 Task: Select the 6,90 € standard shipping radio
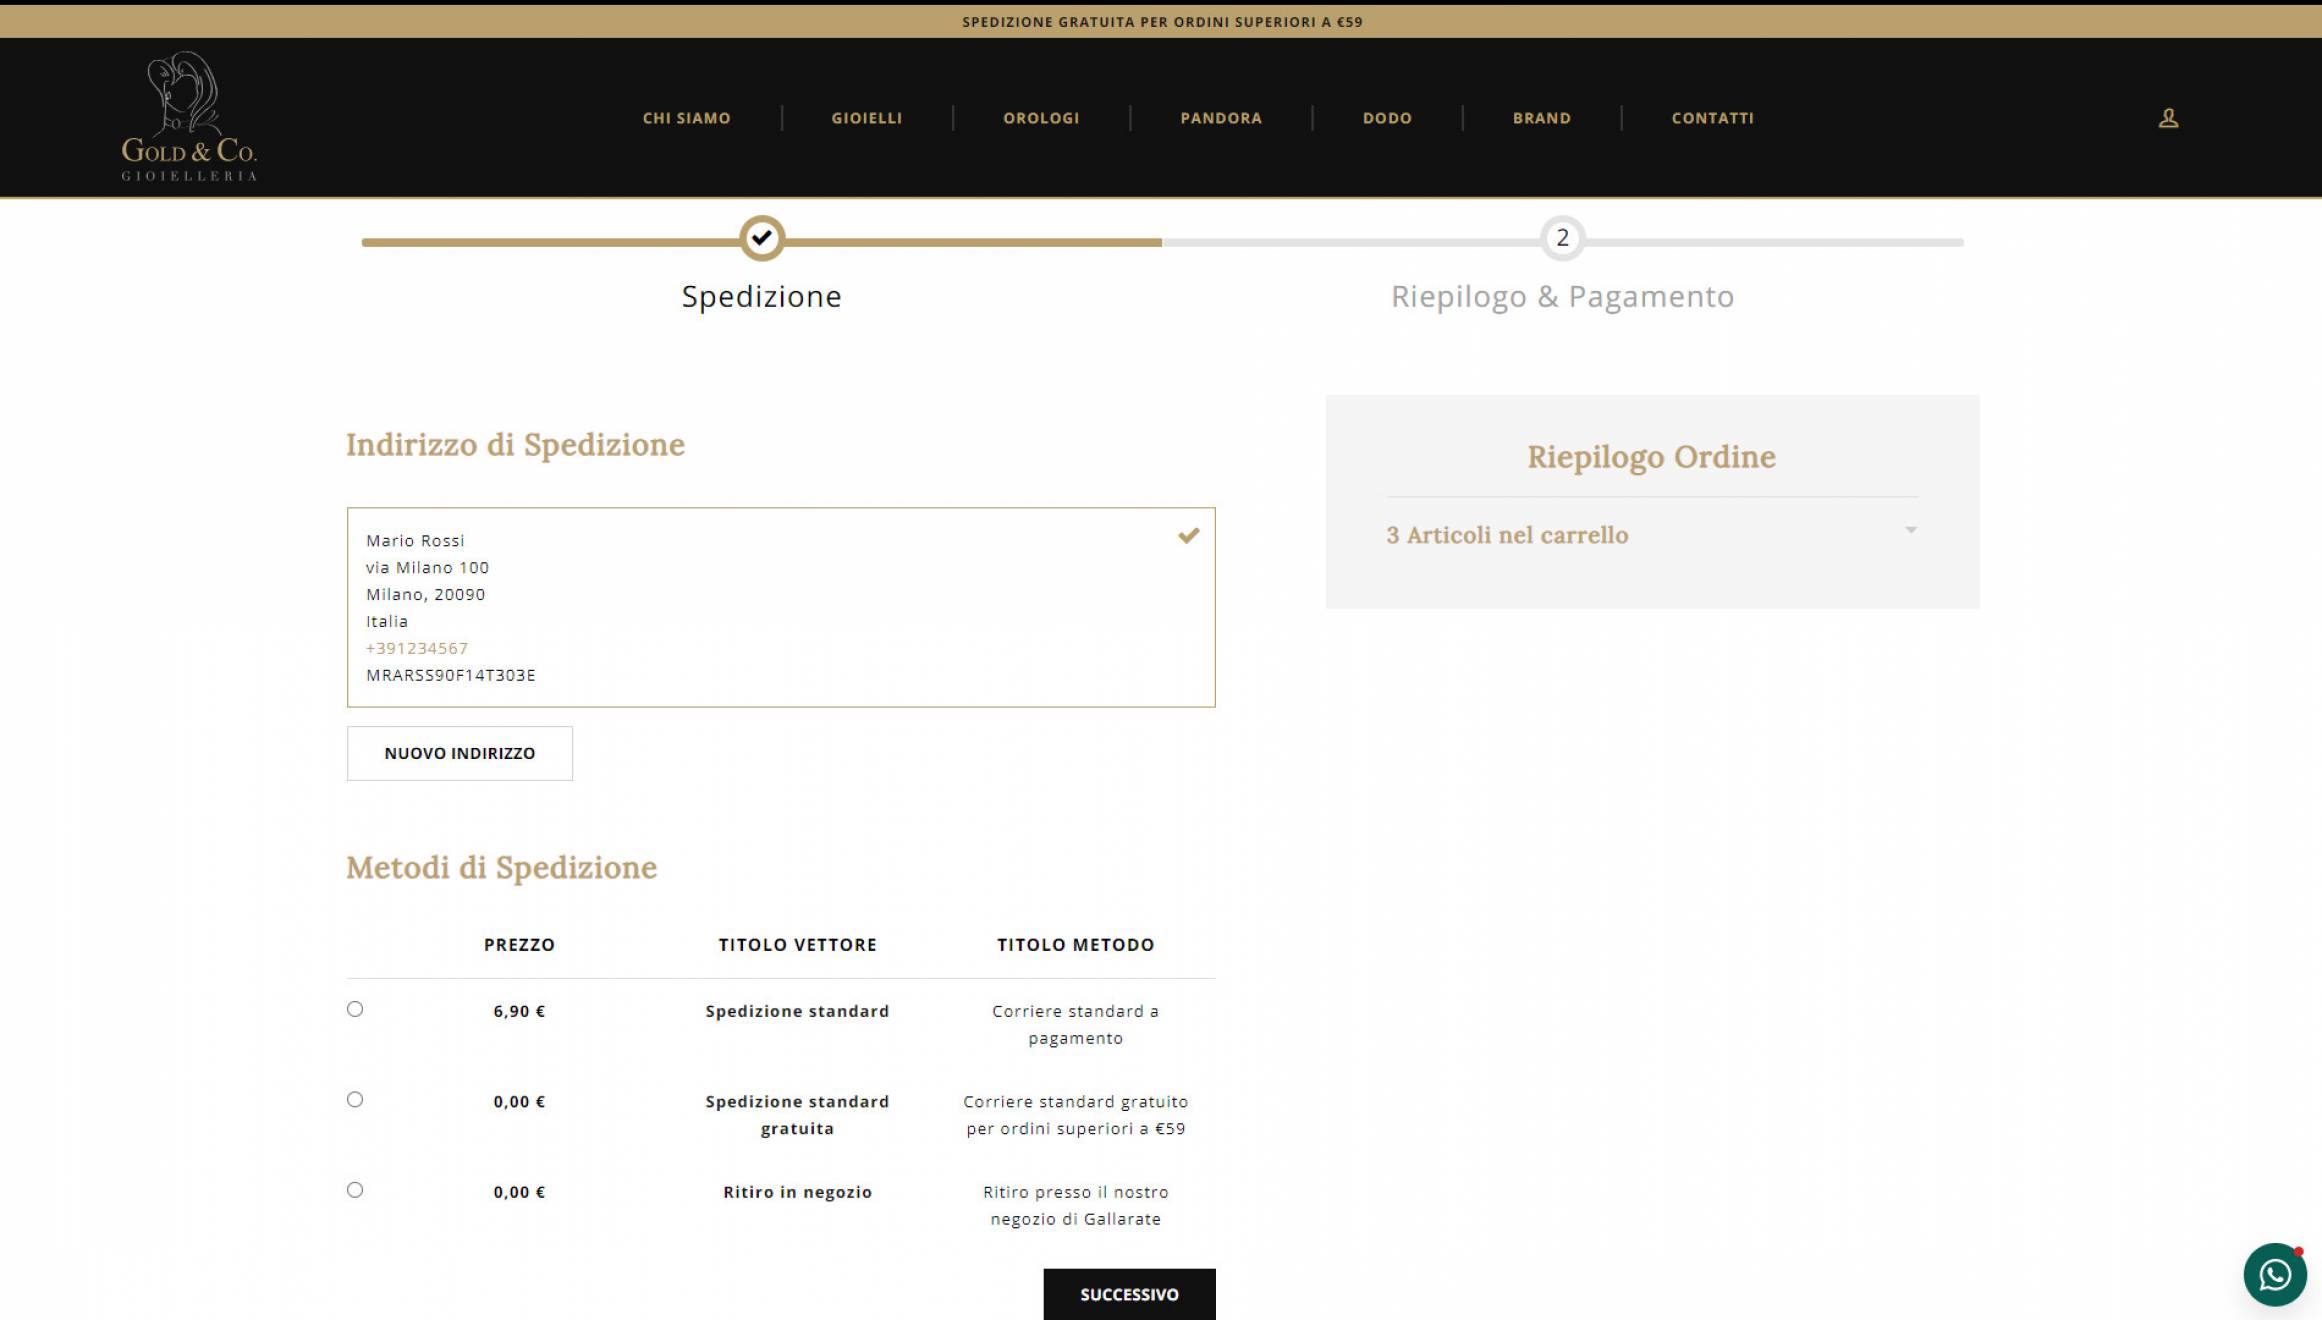click(355, 1009)
